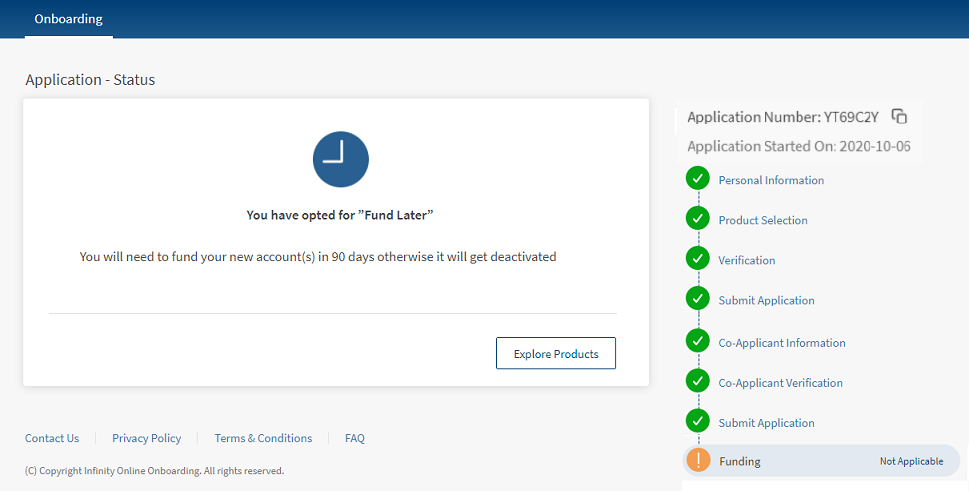
Task: Click green checkmark beside Personal Information
Action: tap(697, 178)
